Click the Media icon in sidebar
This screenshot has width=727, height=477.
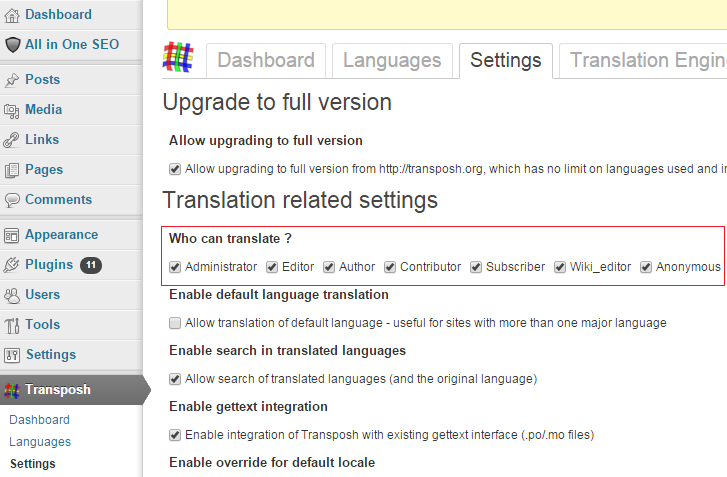point(12,110)
